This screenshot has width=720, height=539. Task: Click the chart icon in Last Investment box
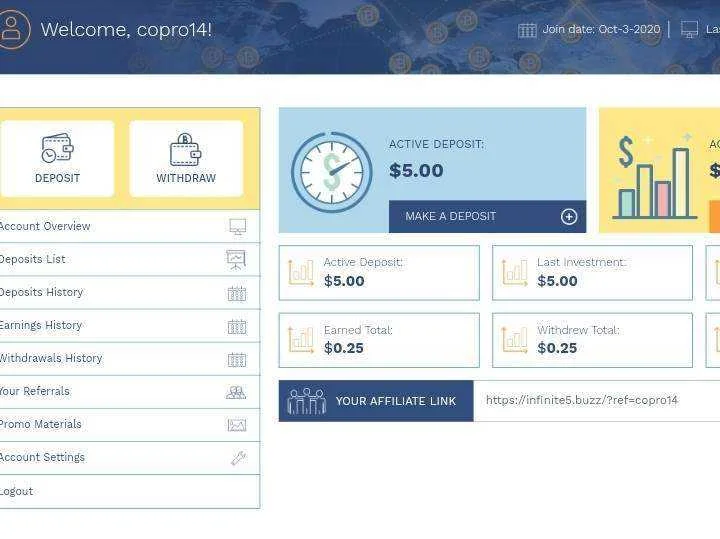point(514,273)
